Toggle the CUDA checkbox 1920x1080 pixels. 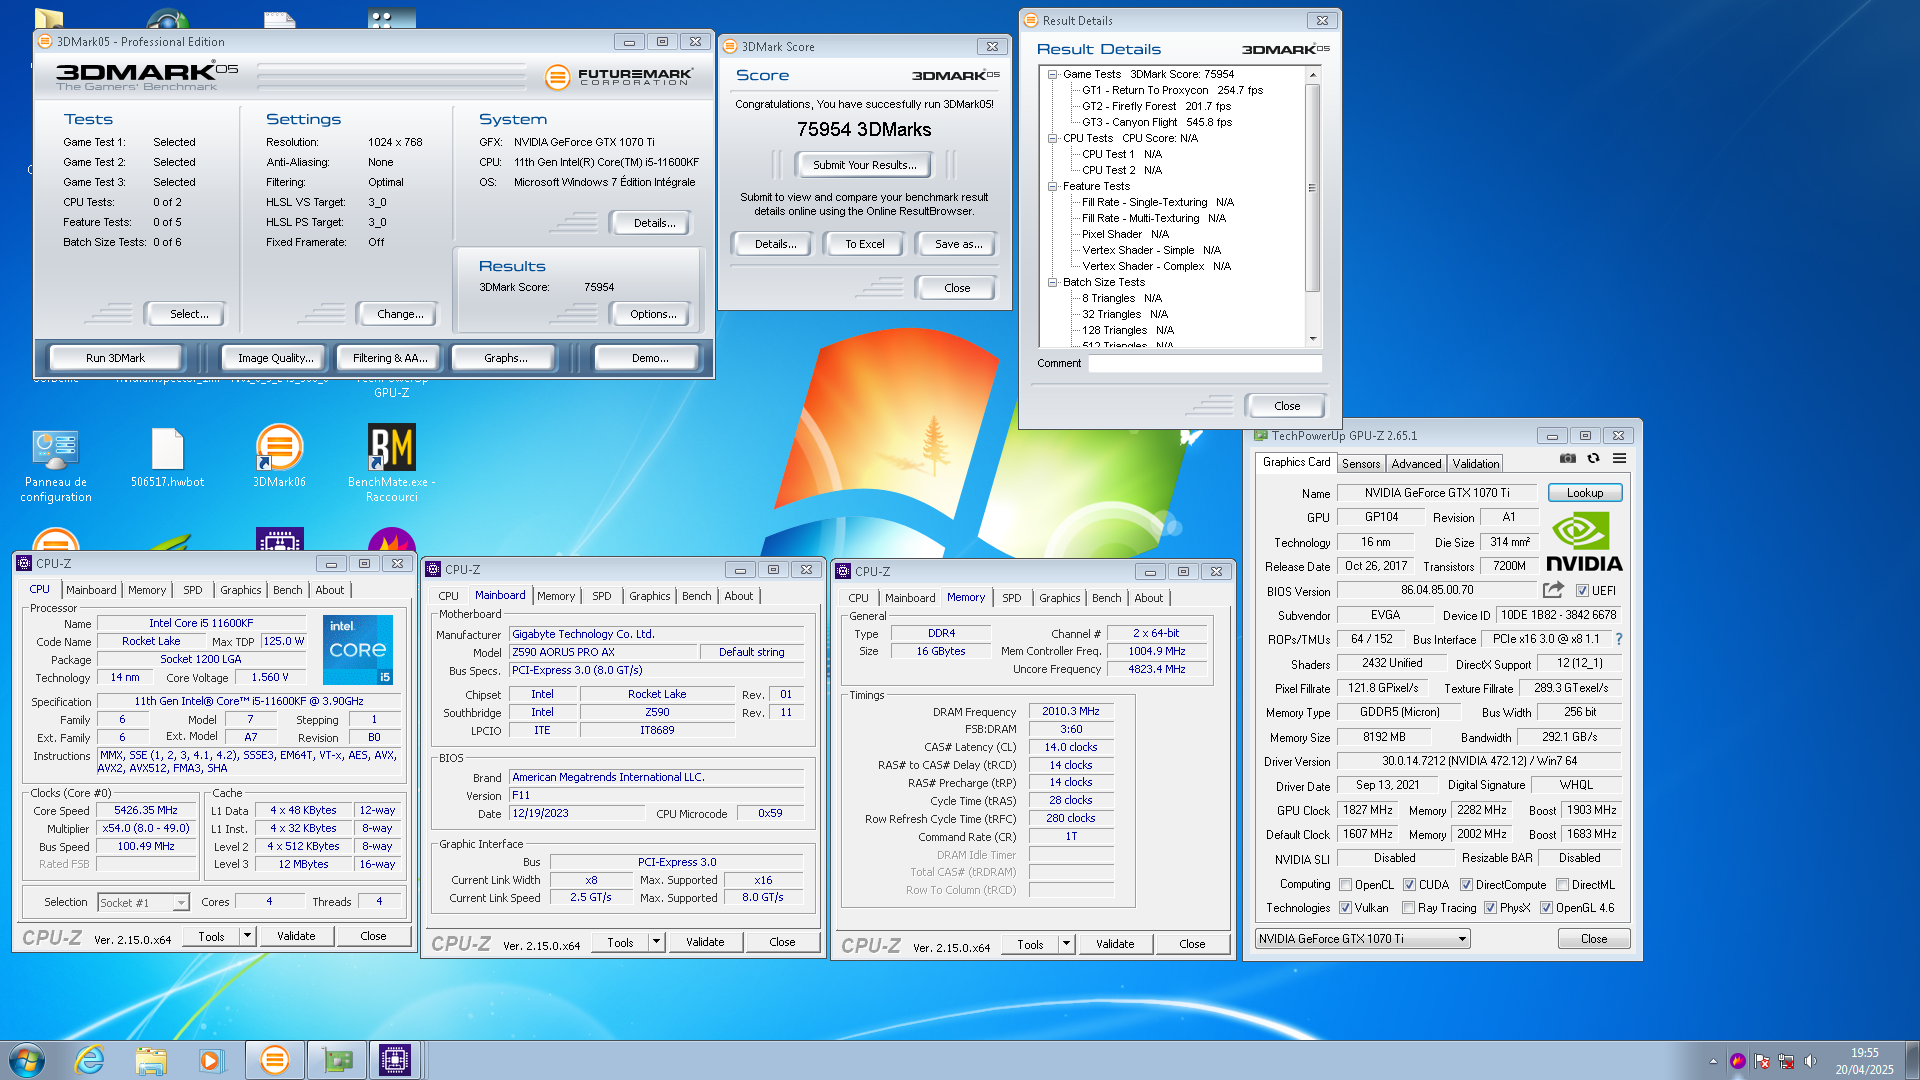[1409, 885]
